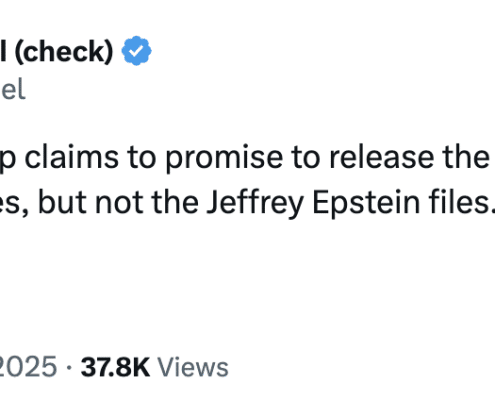Screen dimensions: 495x400
Task: Click the words 'but not' in the second line
Action: pyautogui.click(x=91, y=202)
